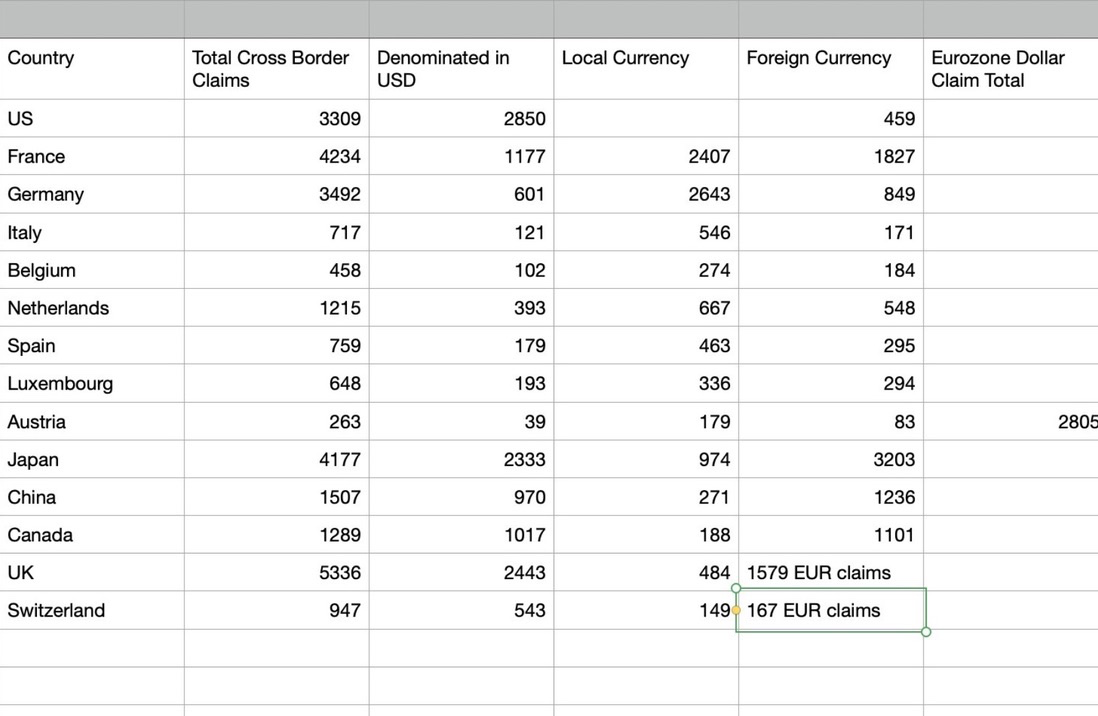Viewport: 1098px width, 716px height.
Task: Select the Total Cross Border Claims header
Action: click(277, 69)
